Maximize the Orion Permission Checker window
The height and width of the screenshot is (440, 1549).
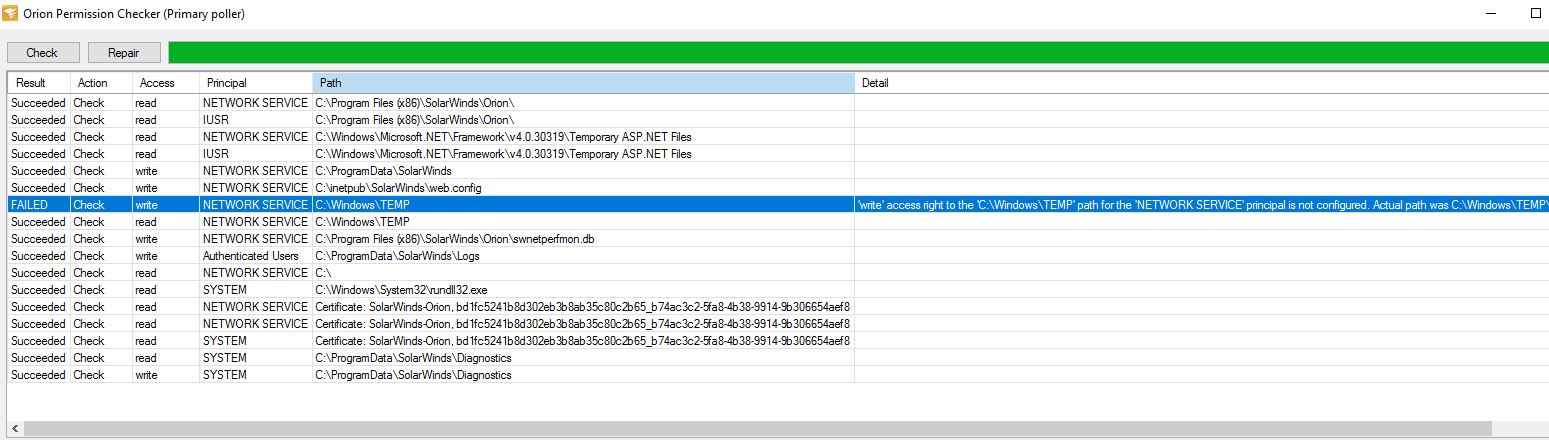[x=1536, y=14]
